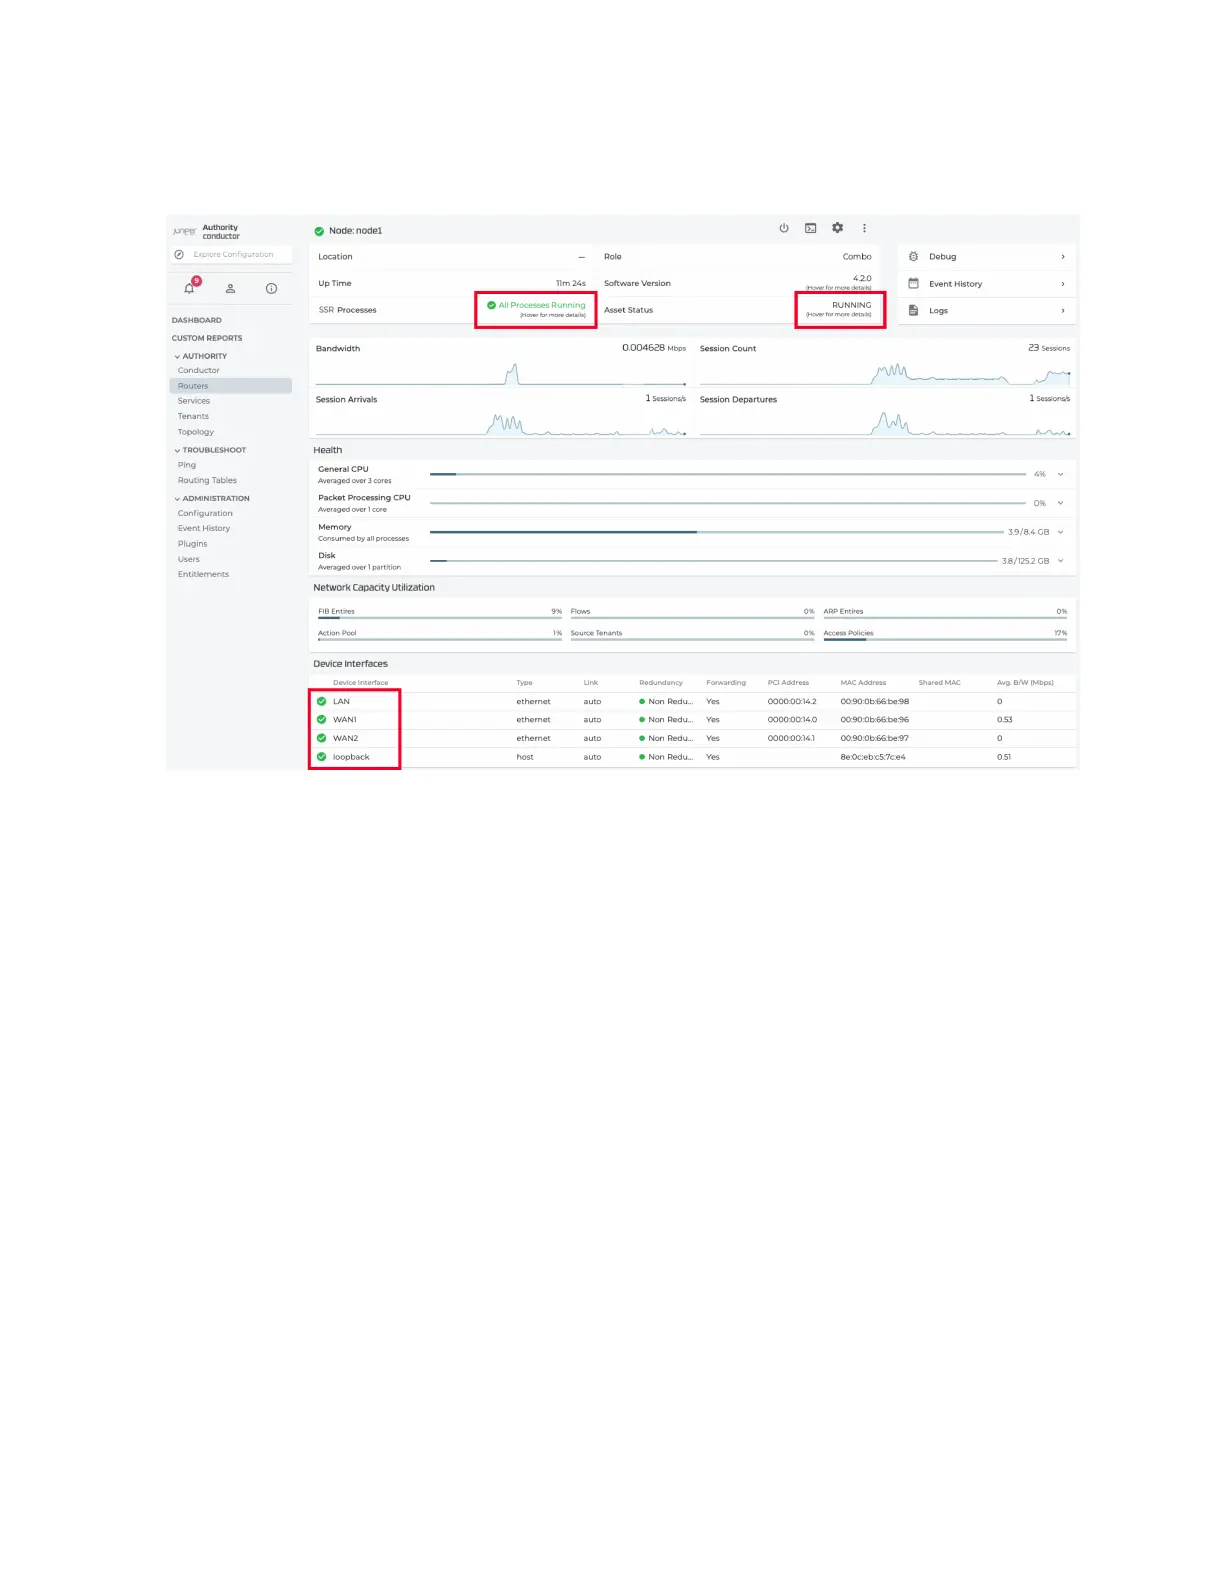Click the Session Departures graph

pos(885,425)
